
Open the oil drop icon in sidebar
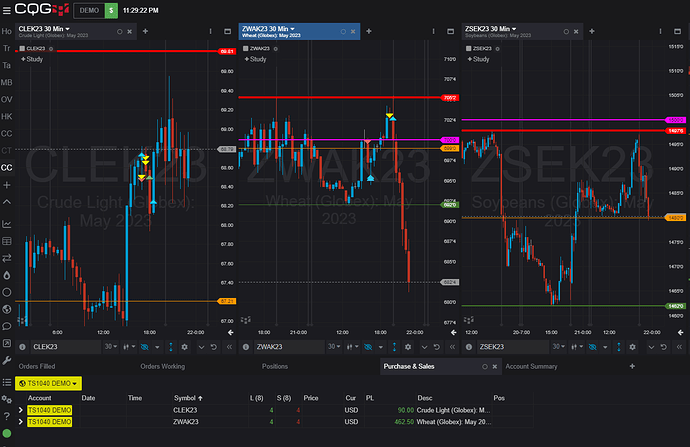tap(7, 275)
